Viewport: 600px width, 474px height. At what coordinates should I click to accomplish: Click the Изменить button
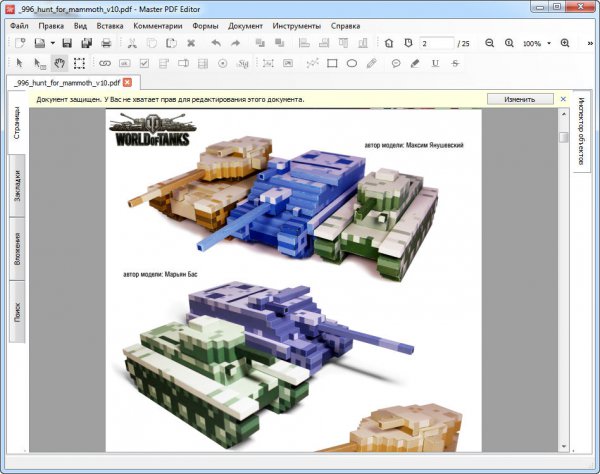point(520,99)
